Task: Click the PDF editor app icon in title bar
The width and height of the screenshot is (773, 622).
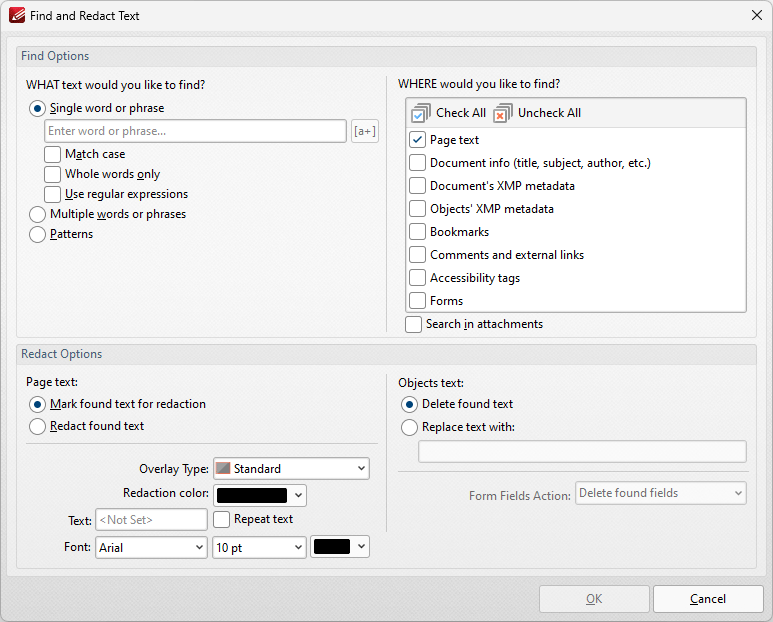Action: (17, 16)
